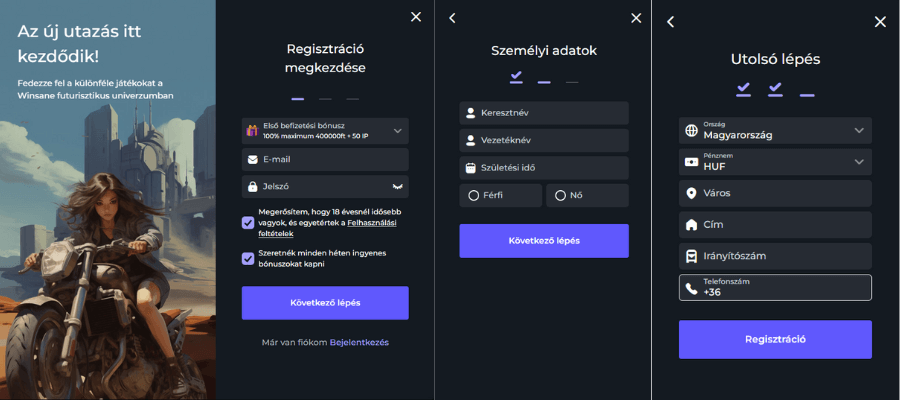The width and height of the screenshot is (900, 400).
Task: Choose the Nő gender option
Action: click(x=560, y=196)
